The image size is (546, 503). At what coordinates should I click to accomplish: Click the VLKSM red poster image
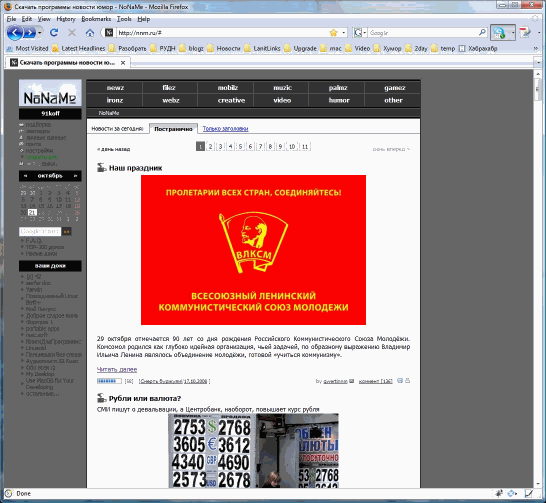coord(253,250)
